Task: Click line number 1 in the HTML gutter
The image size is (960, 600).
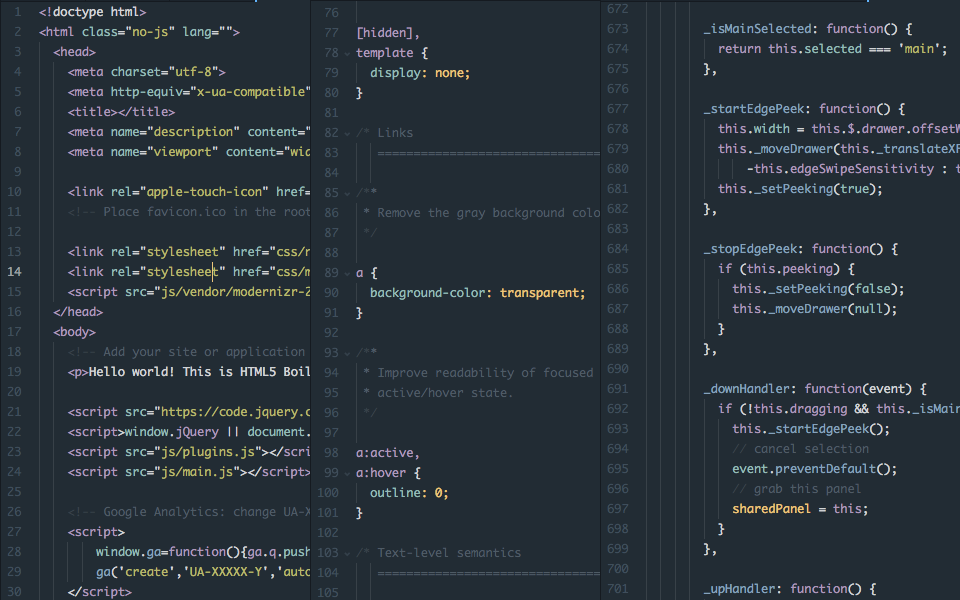Action: tap(18, 12)
